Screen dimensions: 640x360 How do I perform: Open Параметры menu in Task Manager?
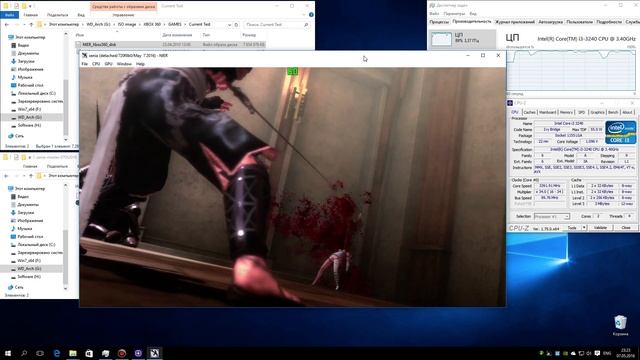tap(454, 13)
